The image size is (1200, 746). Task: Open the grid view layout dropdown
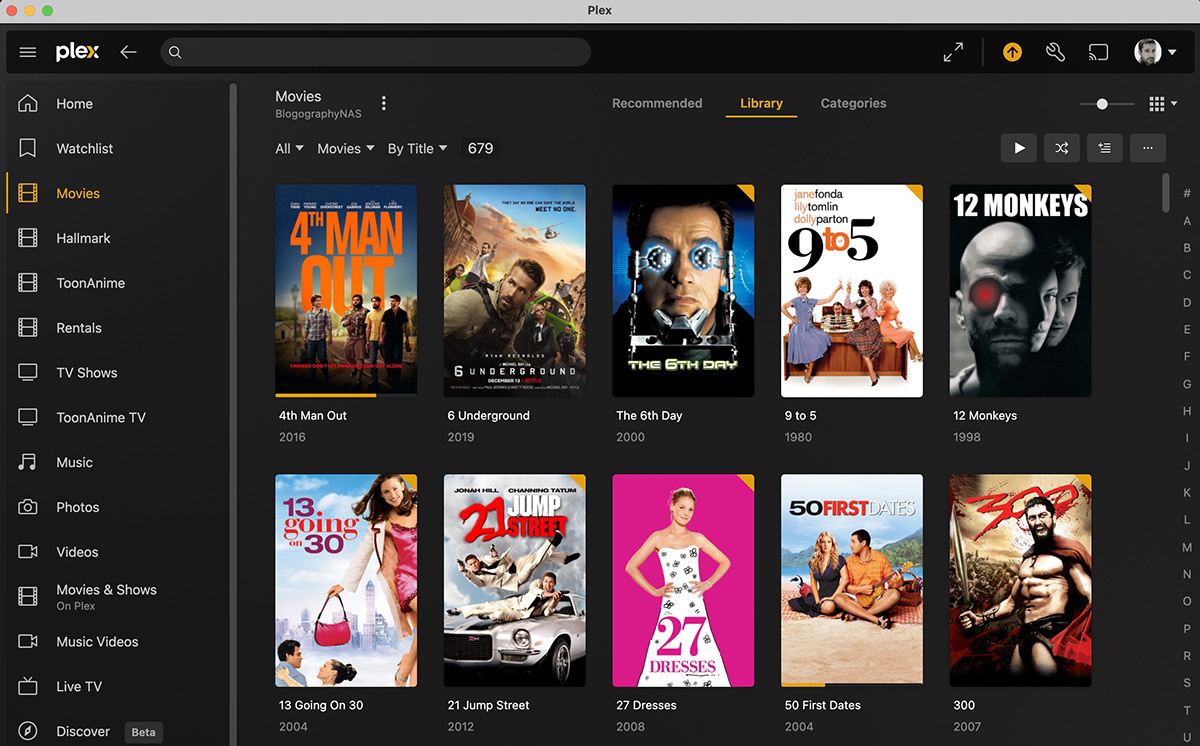[x=1163, y=104]
